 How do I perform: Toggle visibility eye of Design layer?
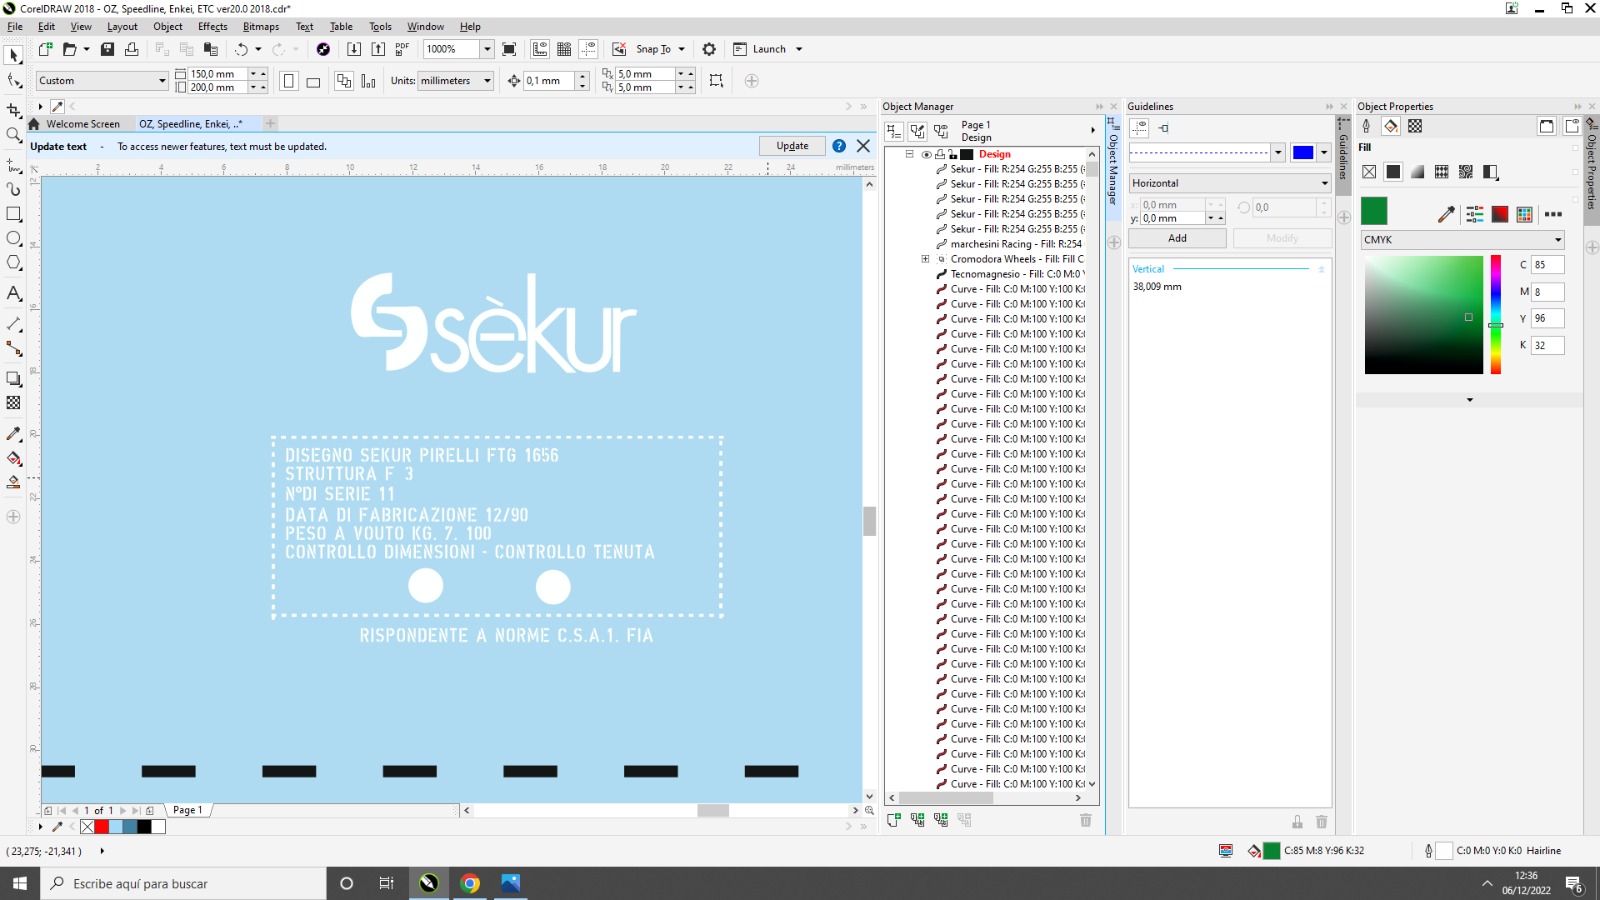tap(926, 154)
